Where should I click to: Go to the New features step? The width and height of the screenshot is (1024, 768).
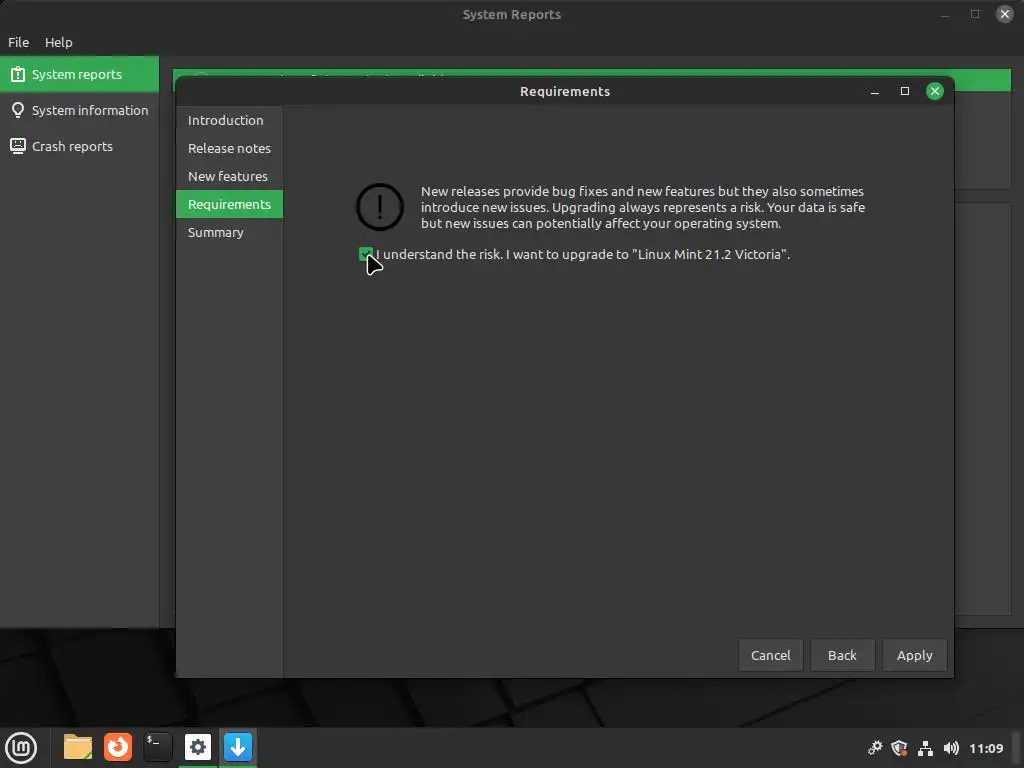coord(229,176)
